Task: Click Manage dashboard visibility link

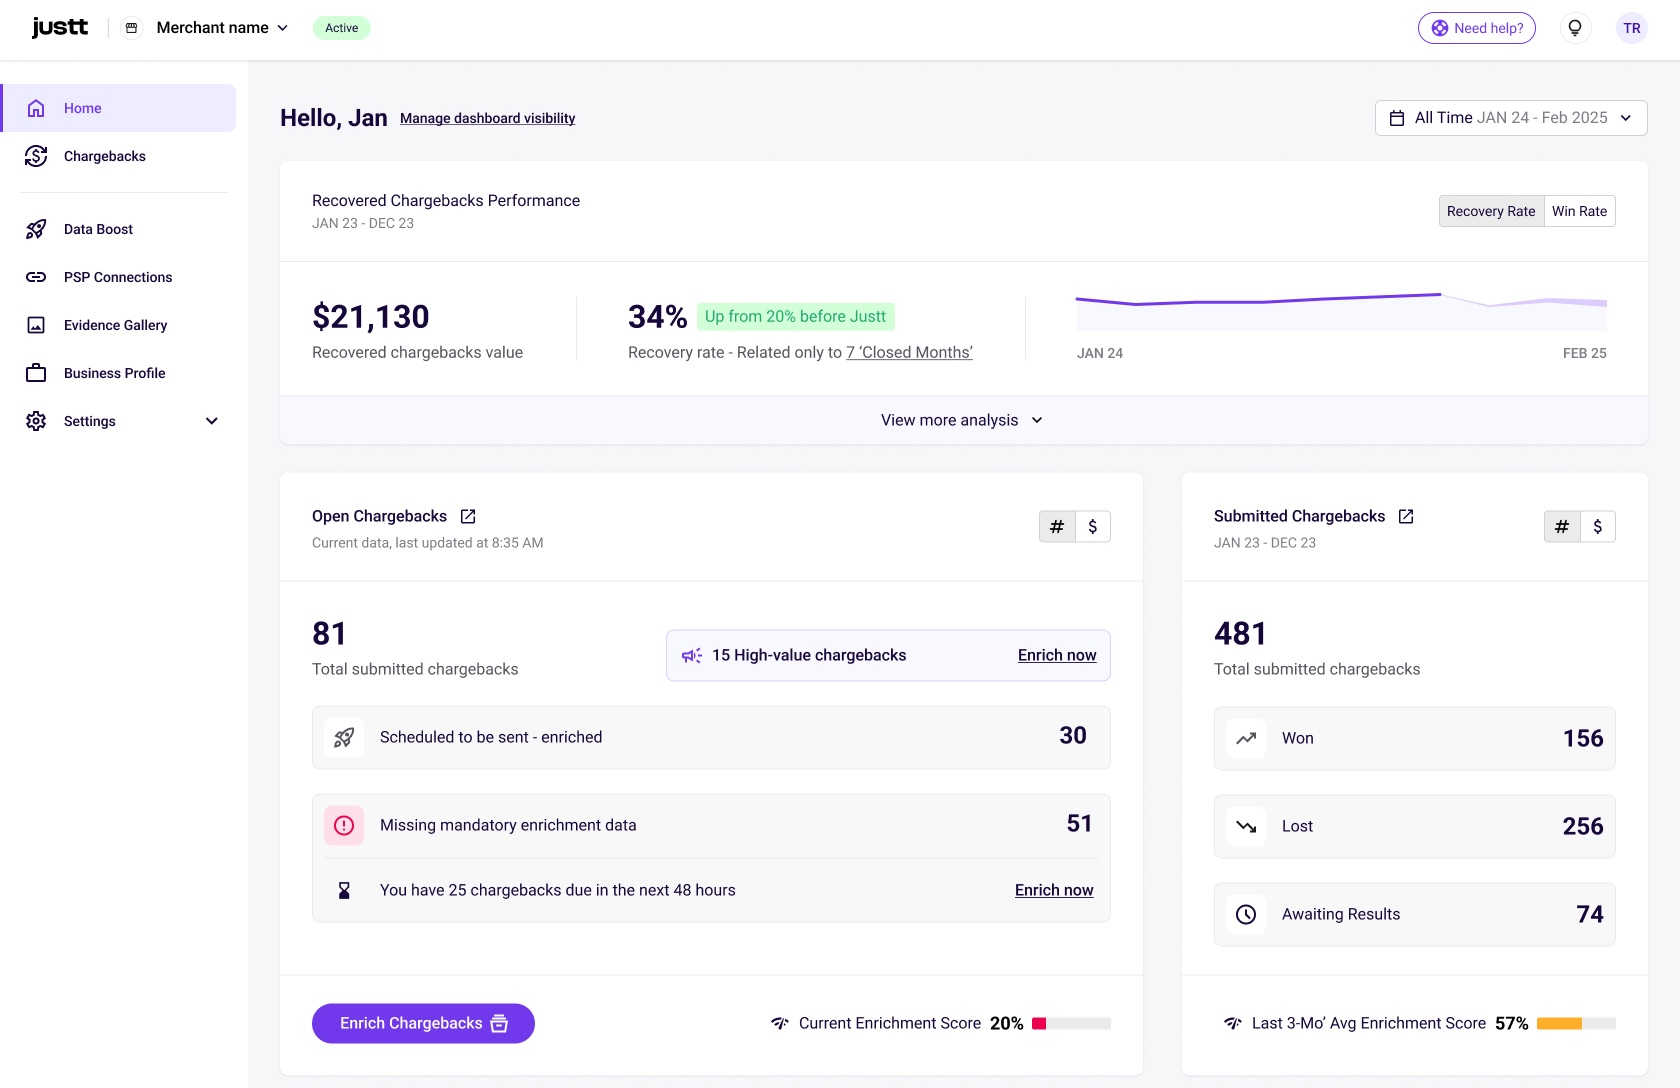Action: [487, 118]
